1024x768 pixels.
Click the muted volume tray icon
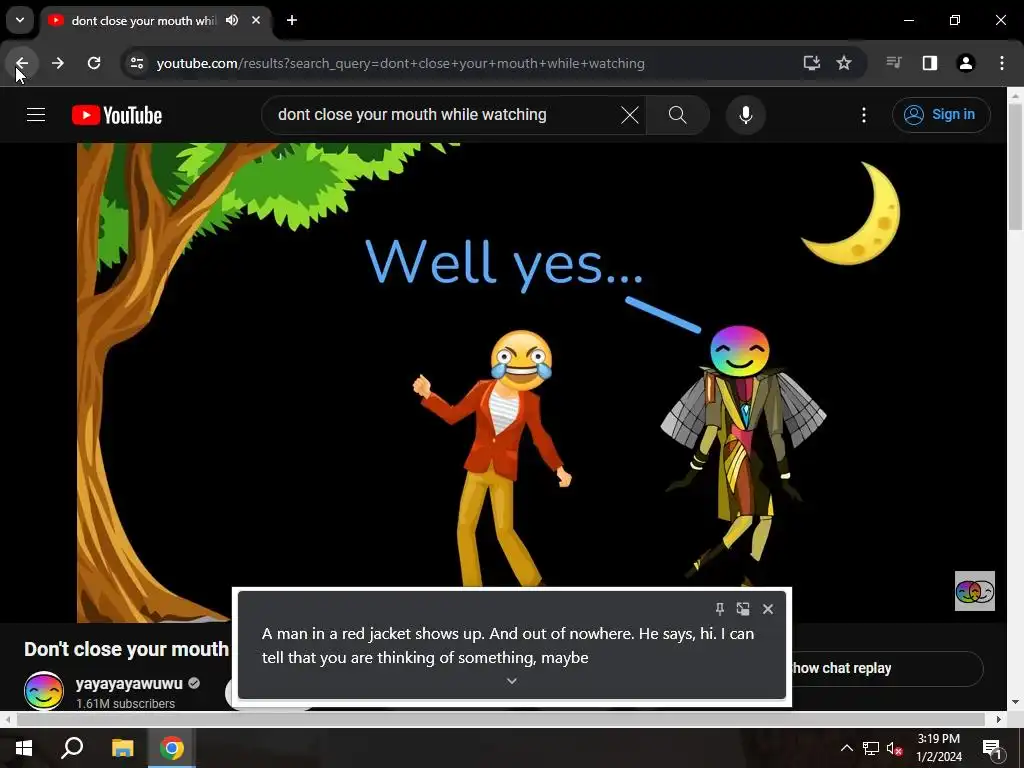[894, 748]
